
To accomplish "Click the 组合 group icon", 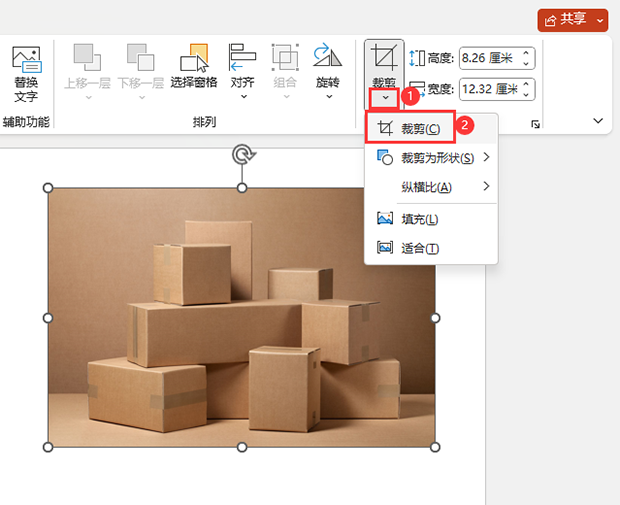I will click(x=285, y=57).
